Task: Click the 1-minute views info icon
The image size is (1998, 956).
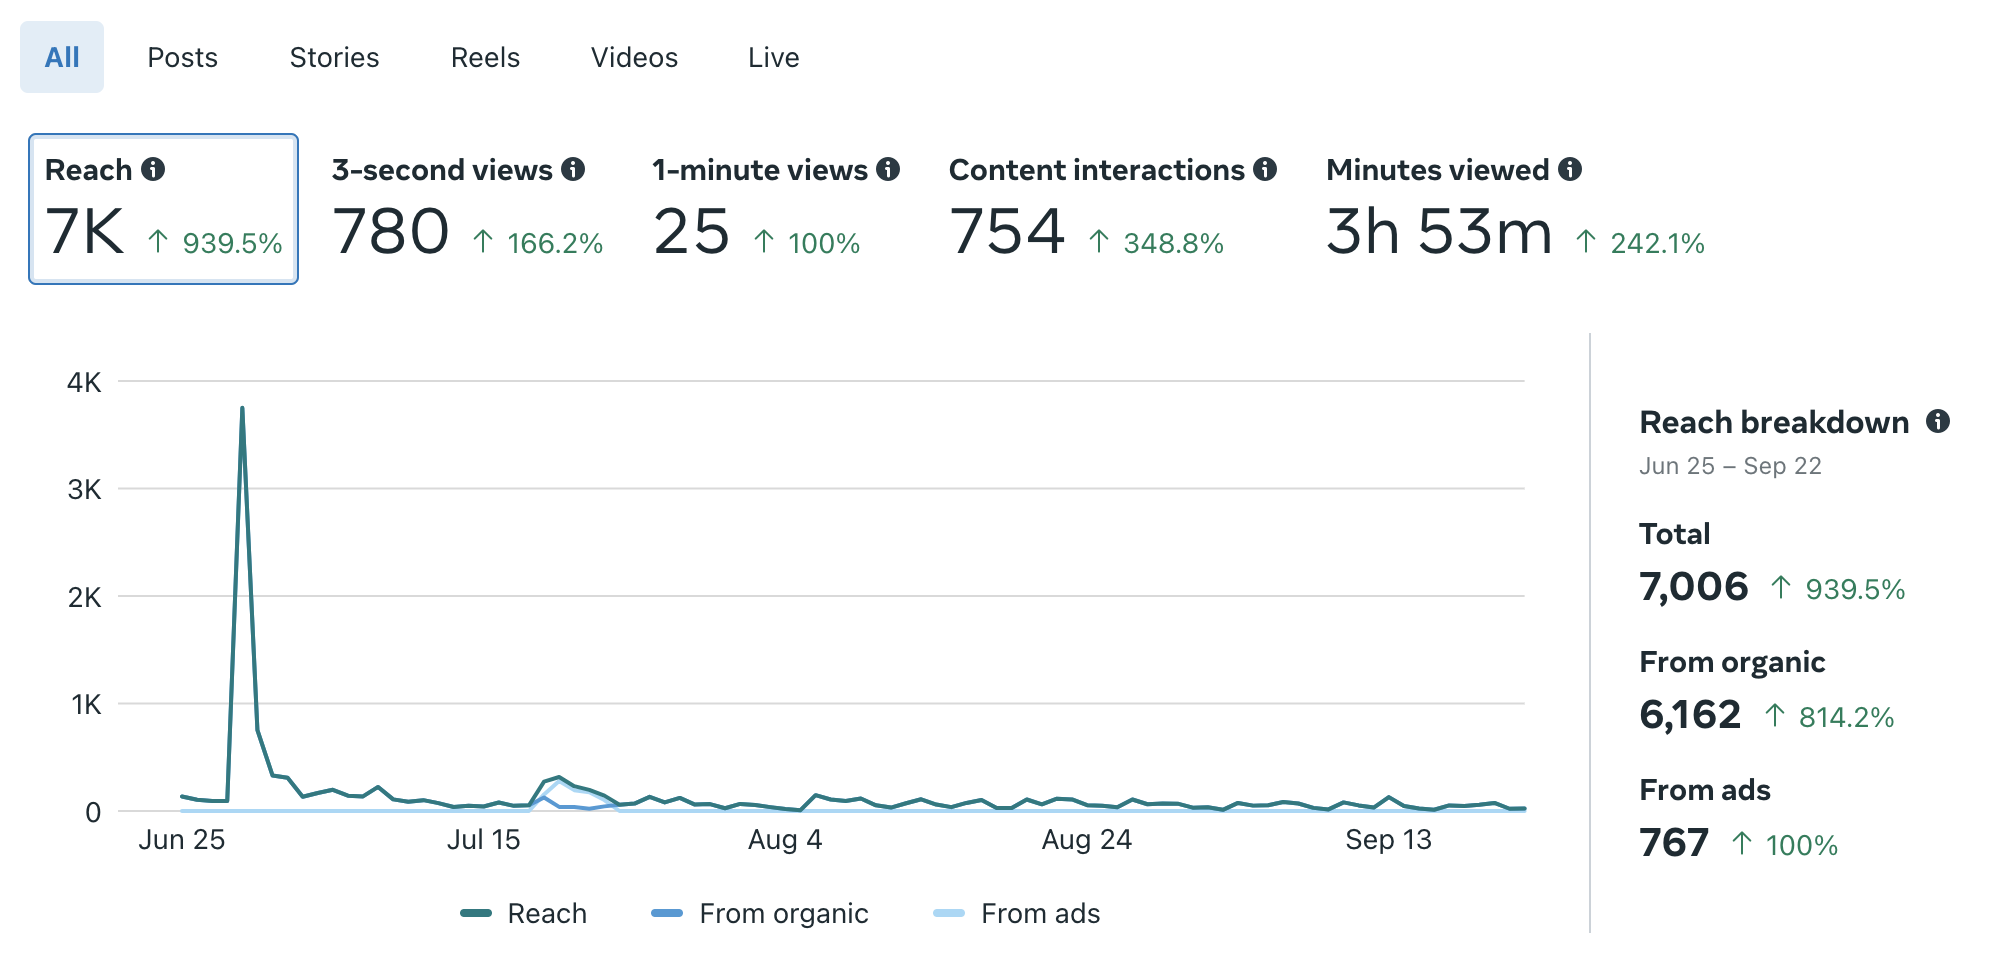Action: coord(888,169)
